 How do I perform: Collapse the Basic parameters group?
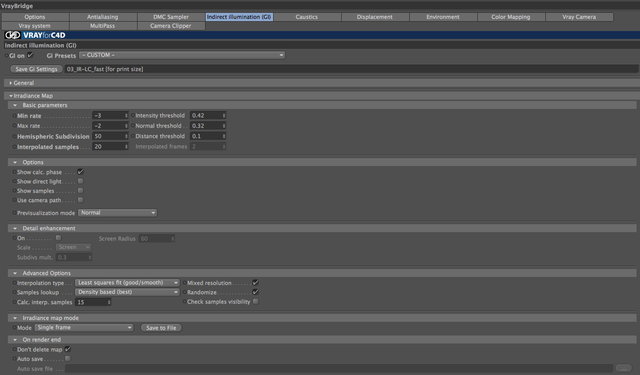point(15,105)
